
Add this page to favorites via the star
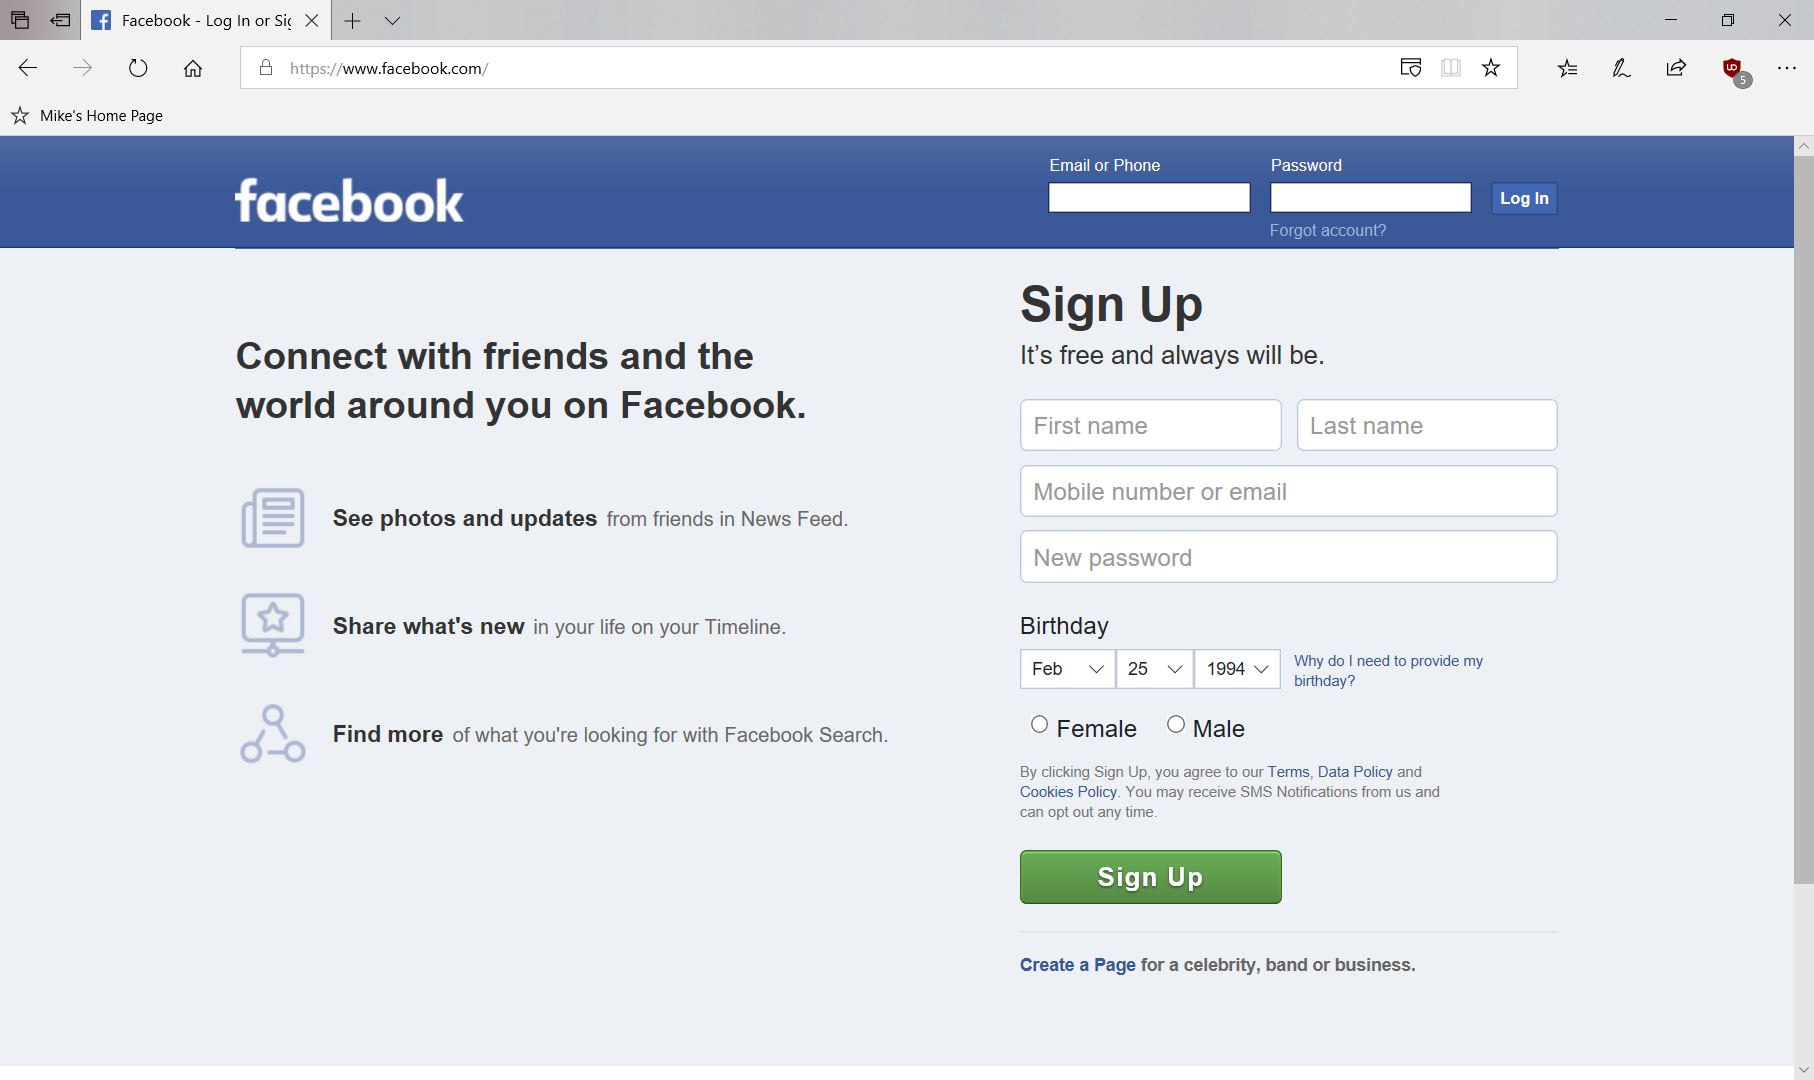pos(1490,67)
